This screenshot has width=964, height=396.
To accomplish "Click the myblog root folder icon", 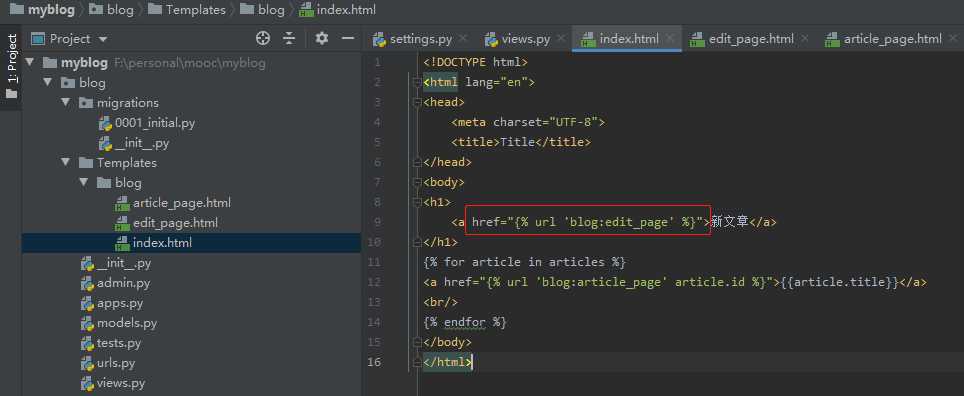I will 50,63.
